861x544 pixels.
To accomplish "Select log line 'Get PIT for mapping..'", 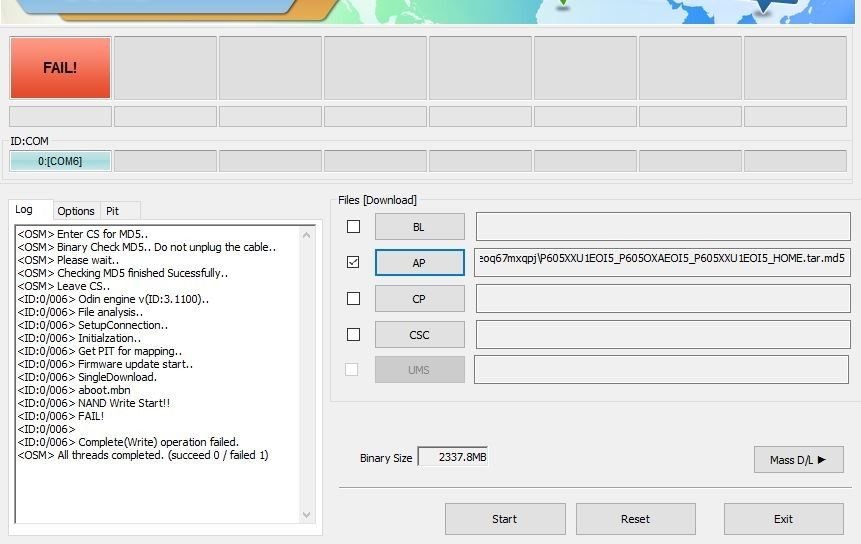I will pyautogui.click(x=99, y=351).
